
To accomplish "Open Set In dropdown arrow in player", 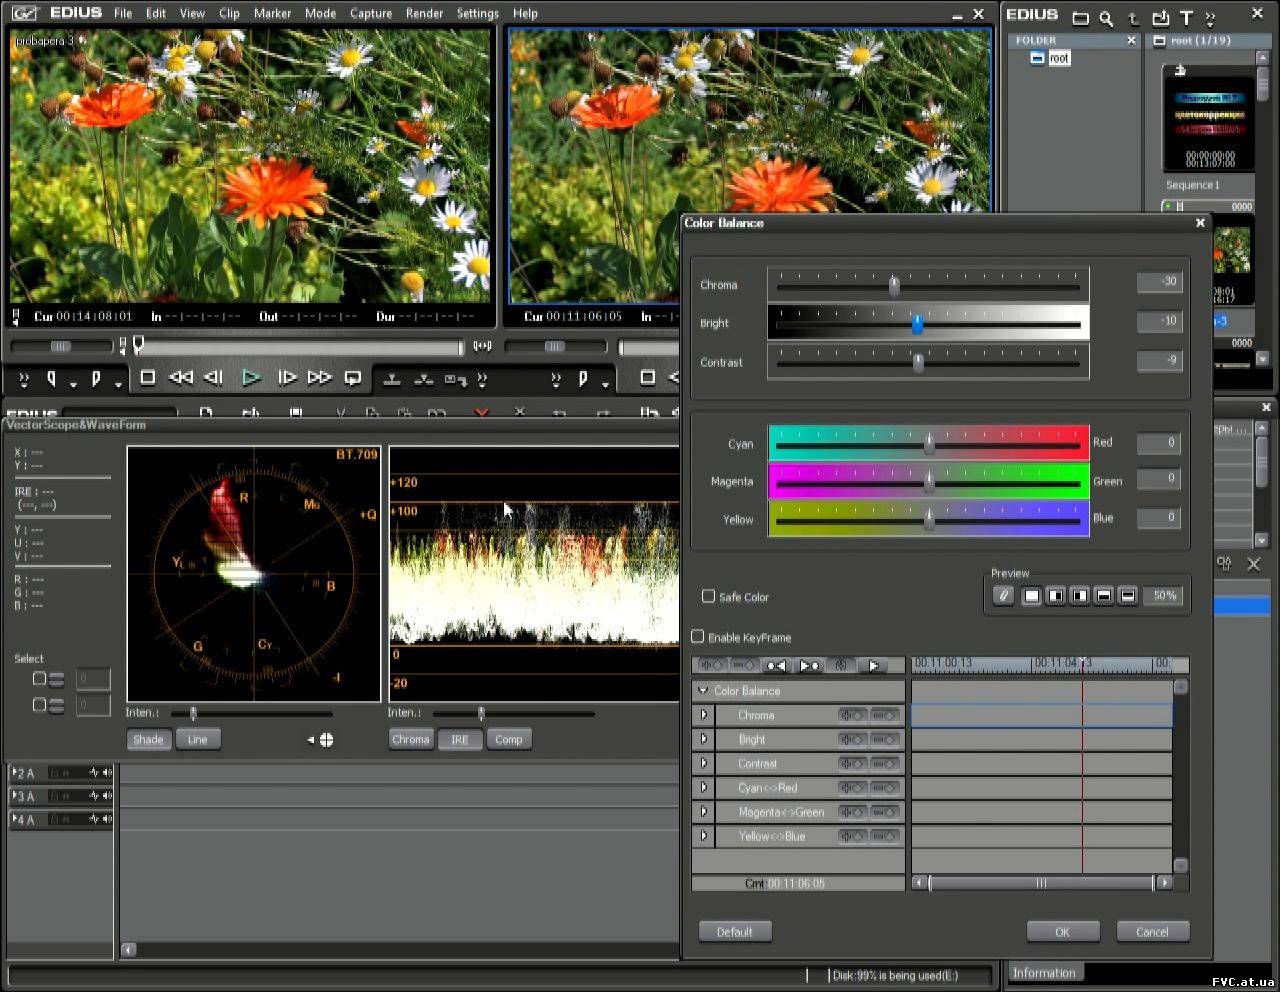I will (73, 385).
